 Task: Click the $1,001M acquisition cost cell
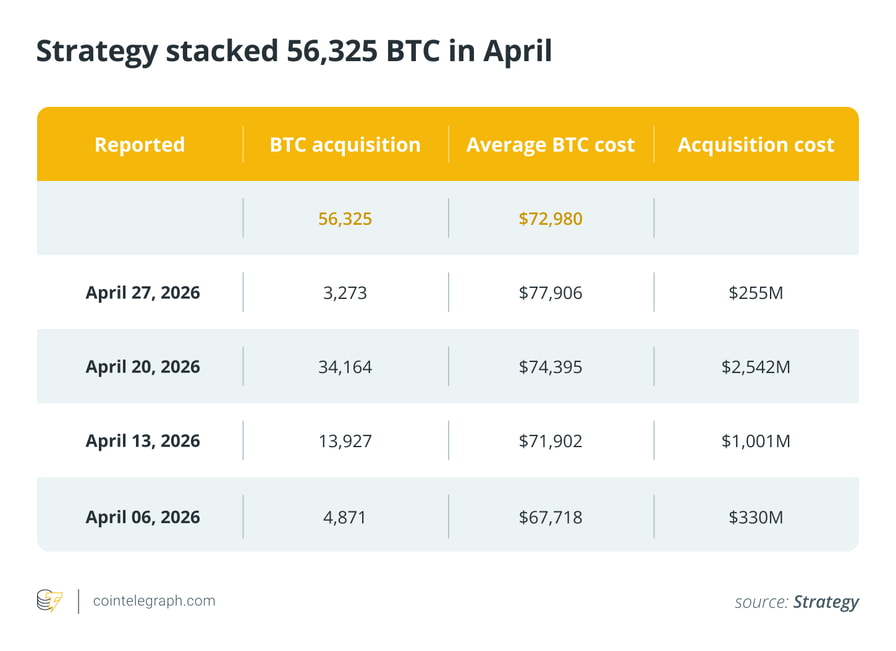click(755, 441)
